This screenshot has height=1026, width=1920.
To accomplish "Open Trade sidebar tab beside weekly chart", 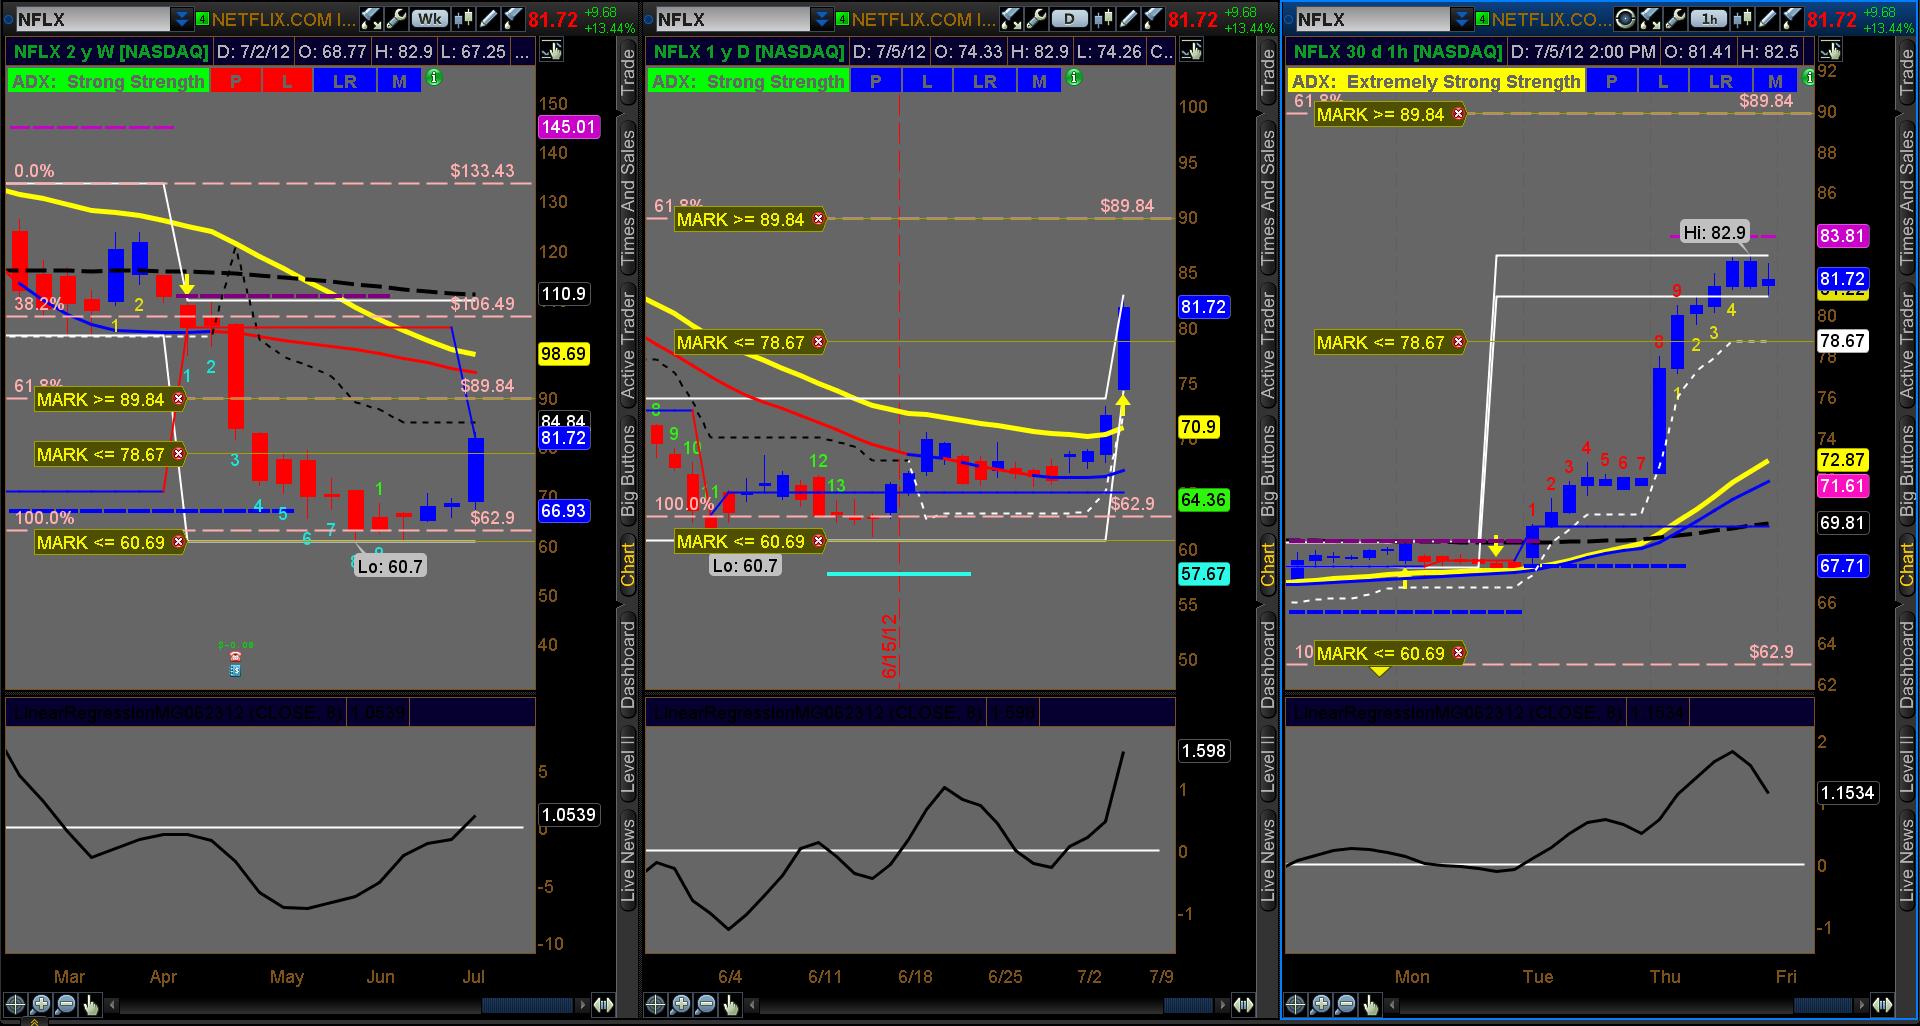I will pyautogui.click(x=628, y=72).
